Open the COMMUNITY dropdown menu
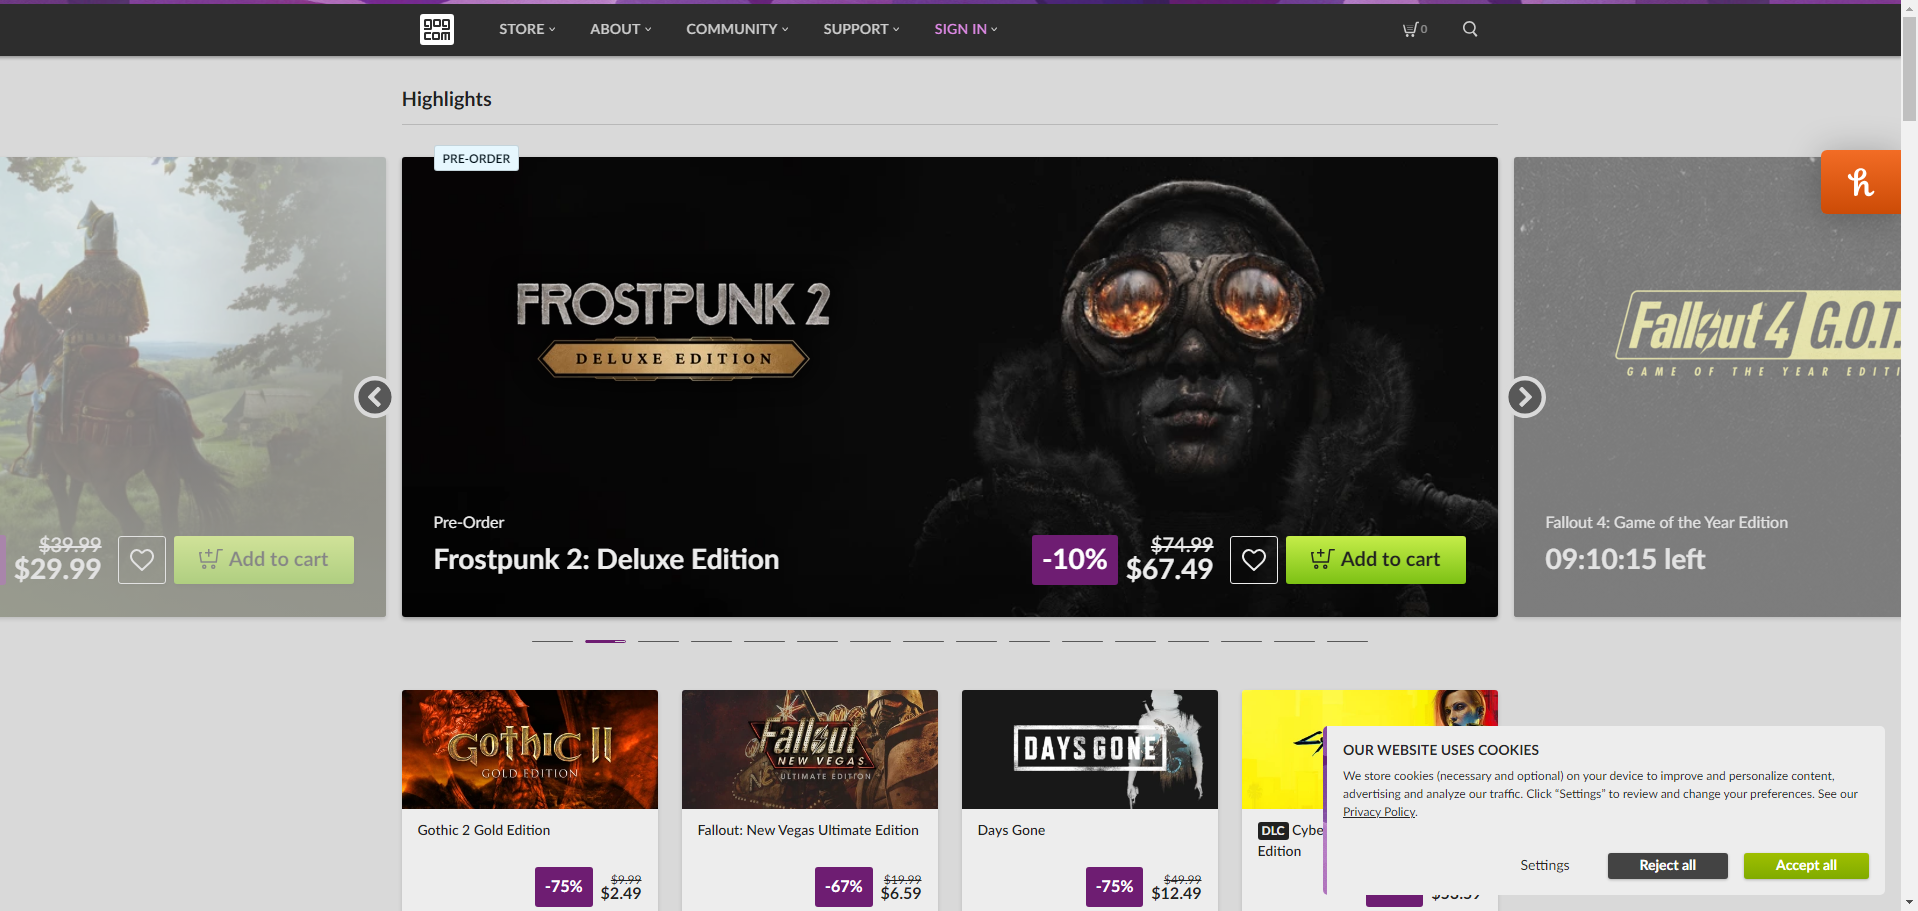Viewport: 1918px width, 911px height. (737, 29)
